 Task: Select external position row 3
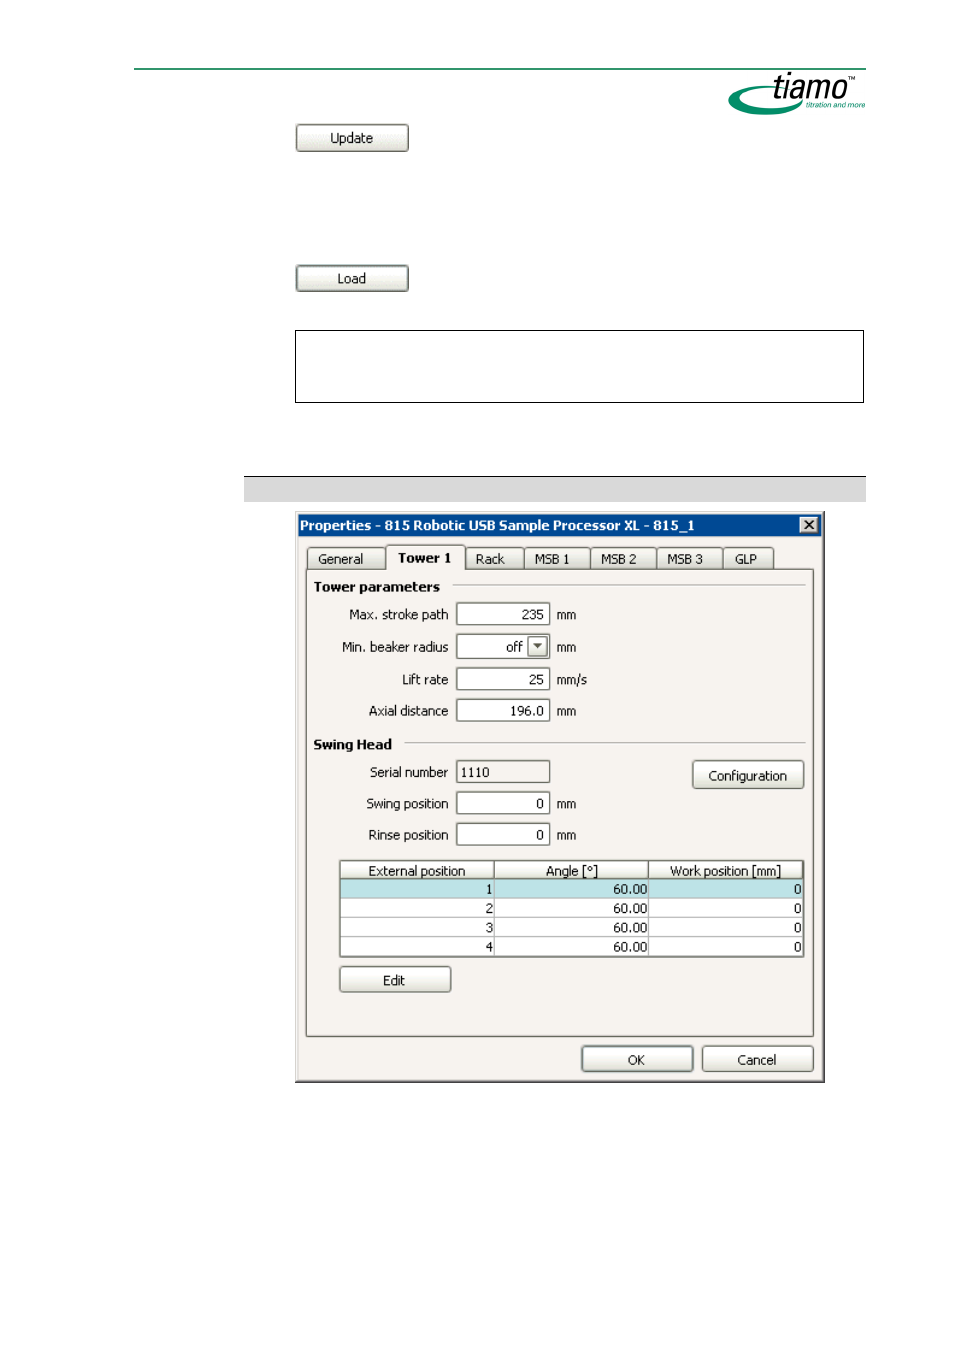[x=571, y=928]
